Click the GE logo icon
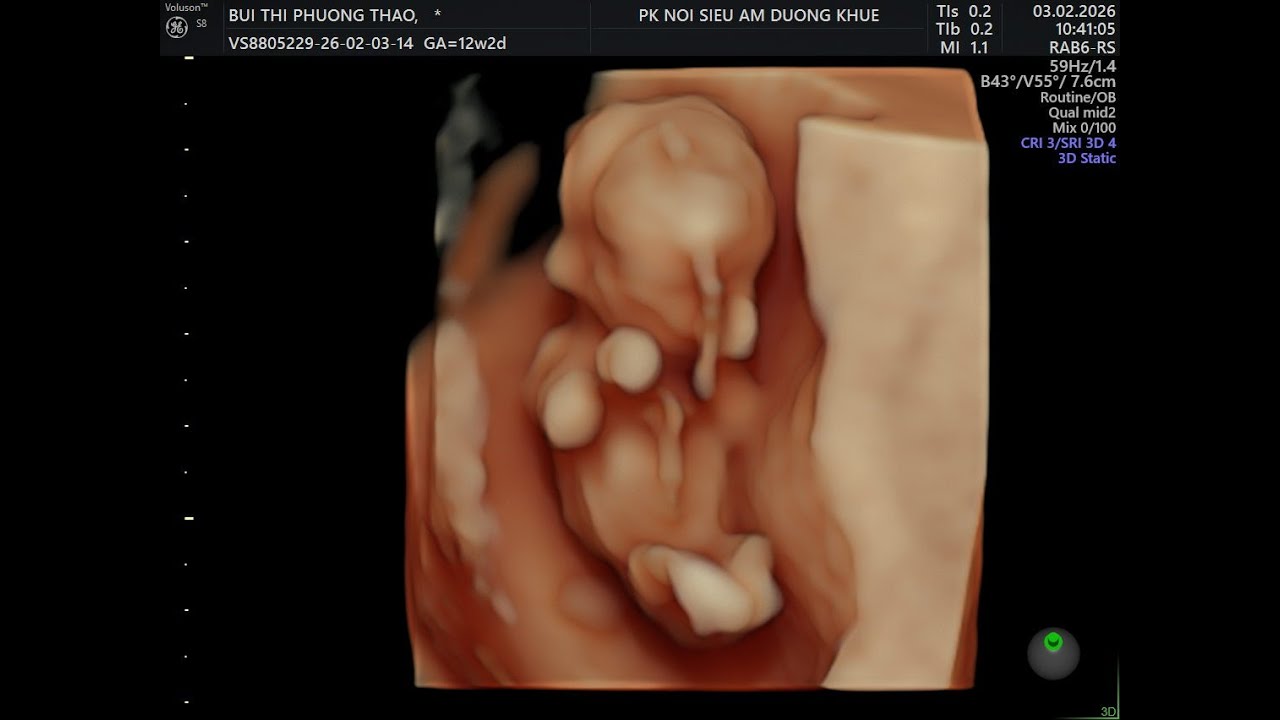The image size is (1280, 720). pos(177,28)
